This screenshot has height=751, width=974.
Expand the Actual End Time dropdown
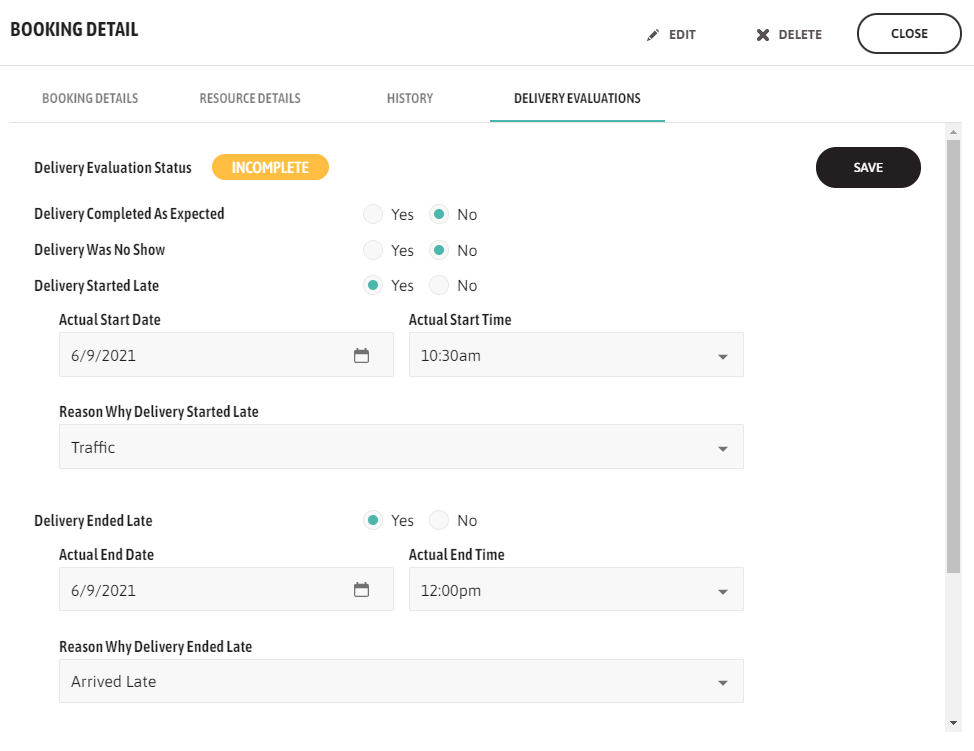click(723, 591)
